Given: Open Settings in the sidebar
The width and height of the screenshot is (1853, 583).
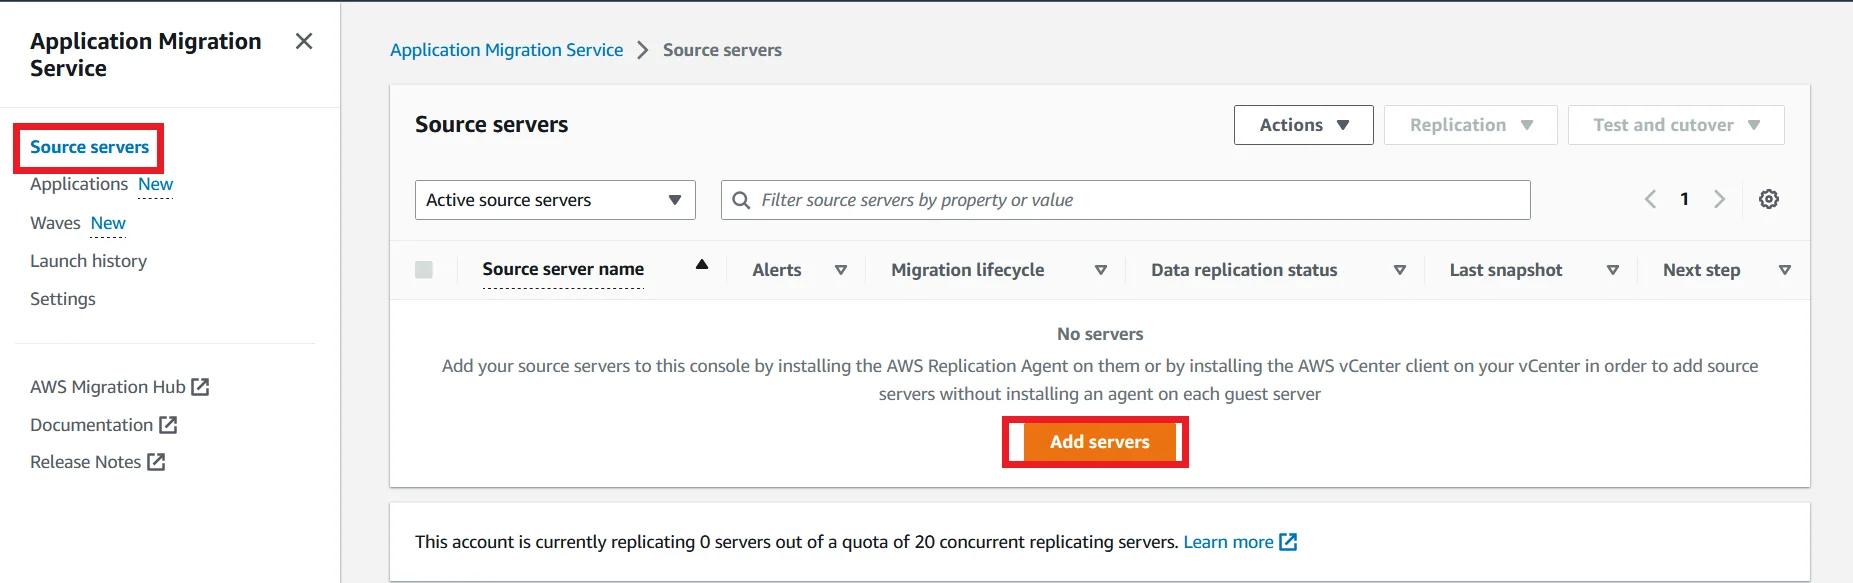Looking at the screenshot, I should (63, 299).
